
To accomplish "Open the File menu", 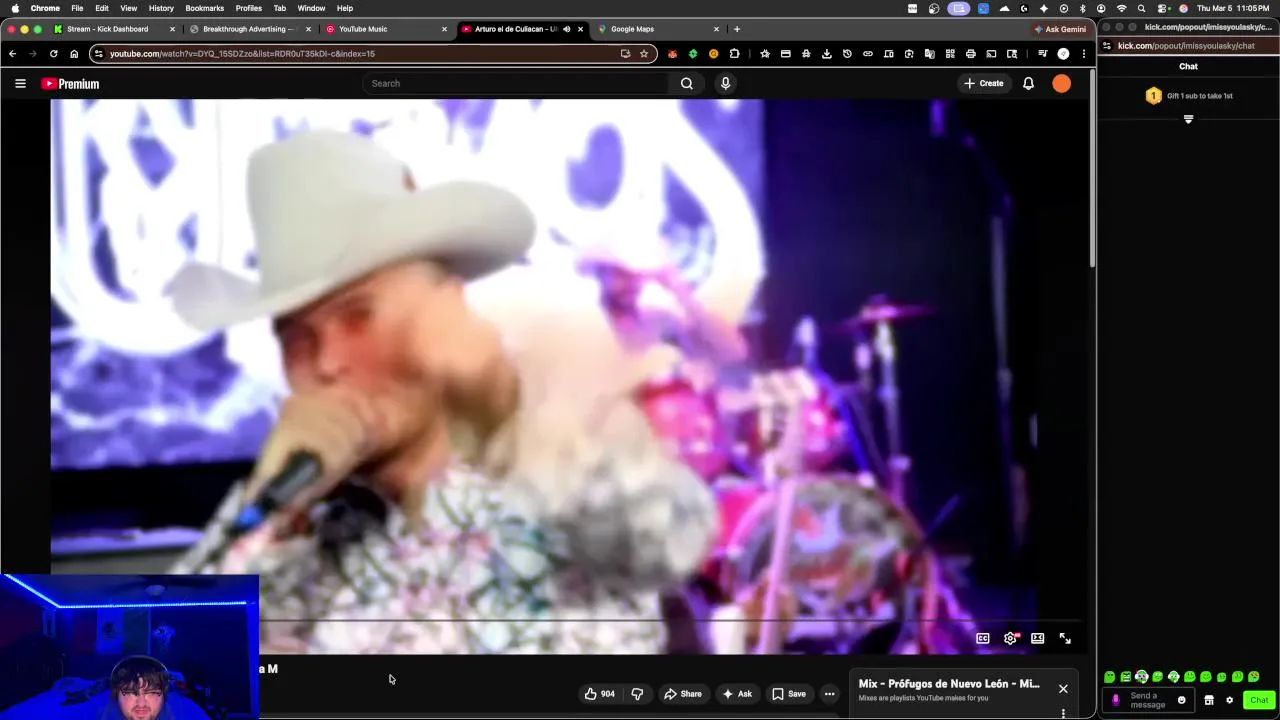I will [x=77, y=8].
